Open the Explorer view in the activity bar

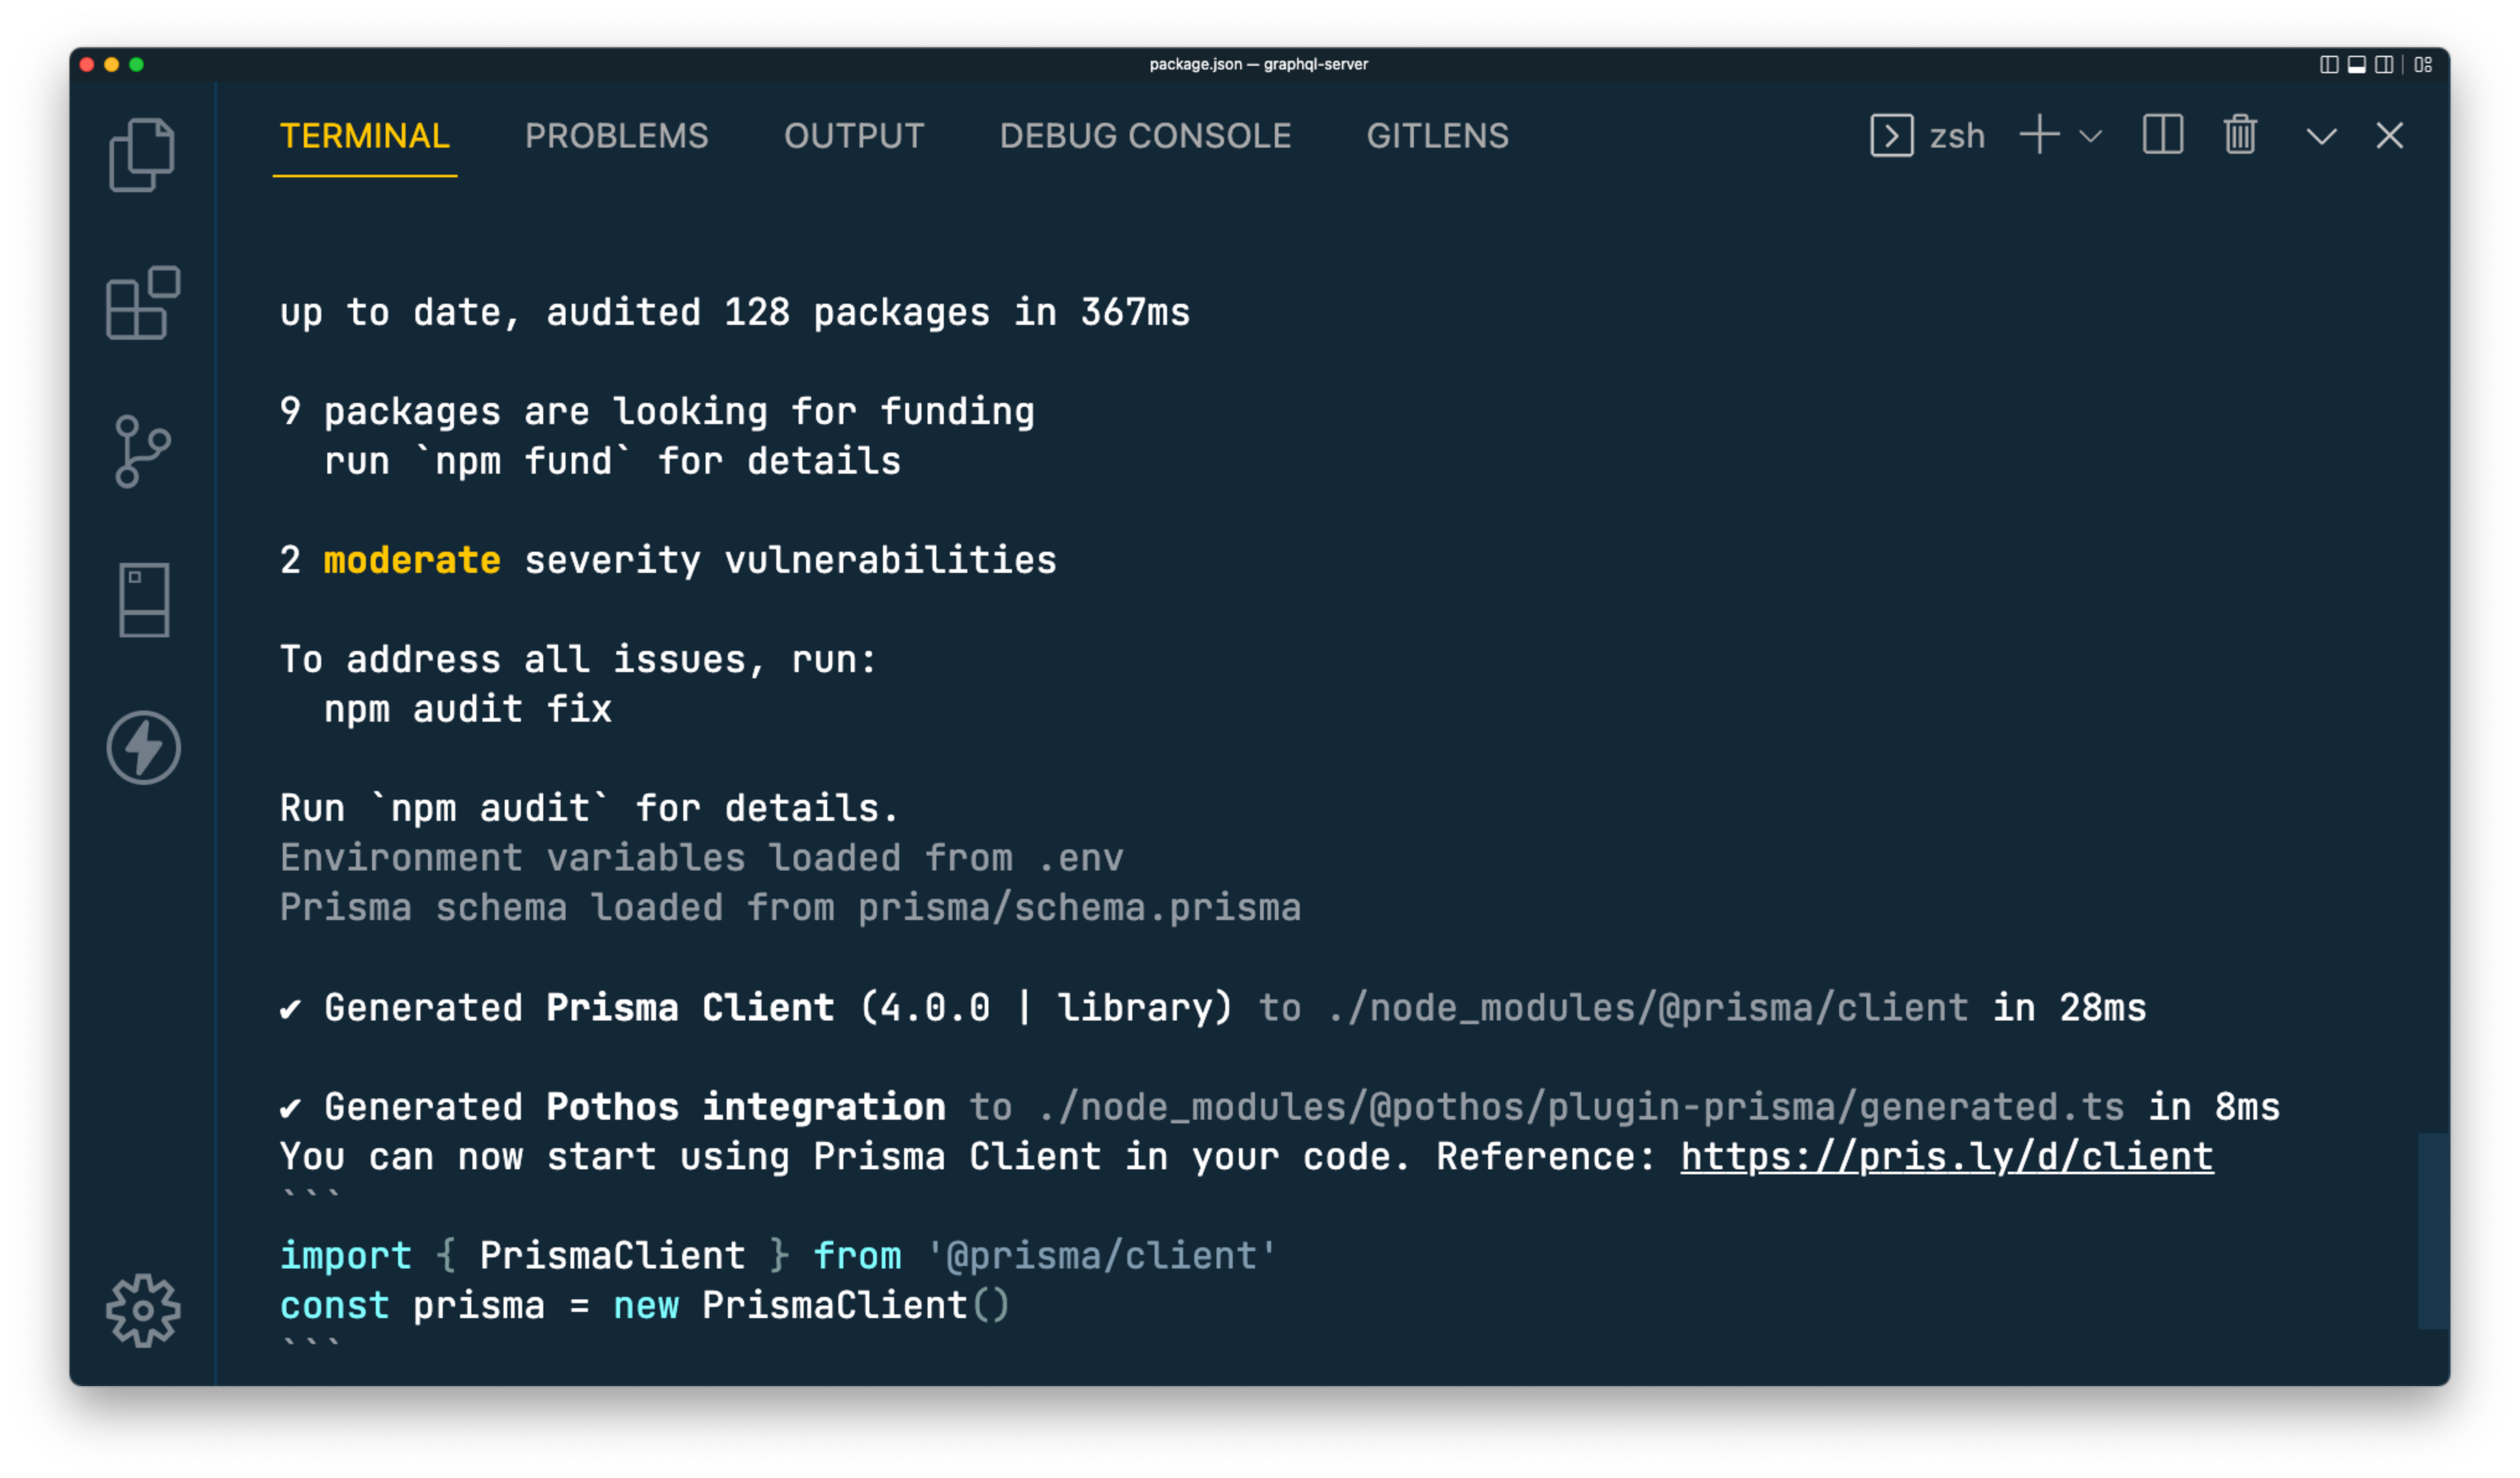click(142, 155)
